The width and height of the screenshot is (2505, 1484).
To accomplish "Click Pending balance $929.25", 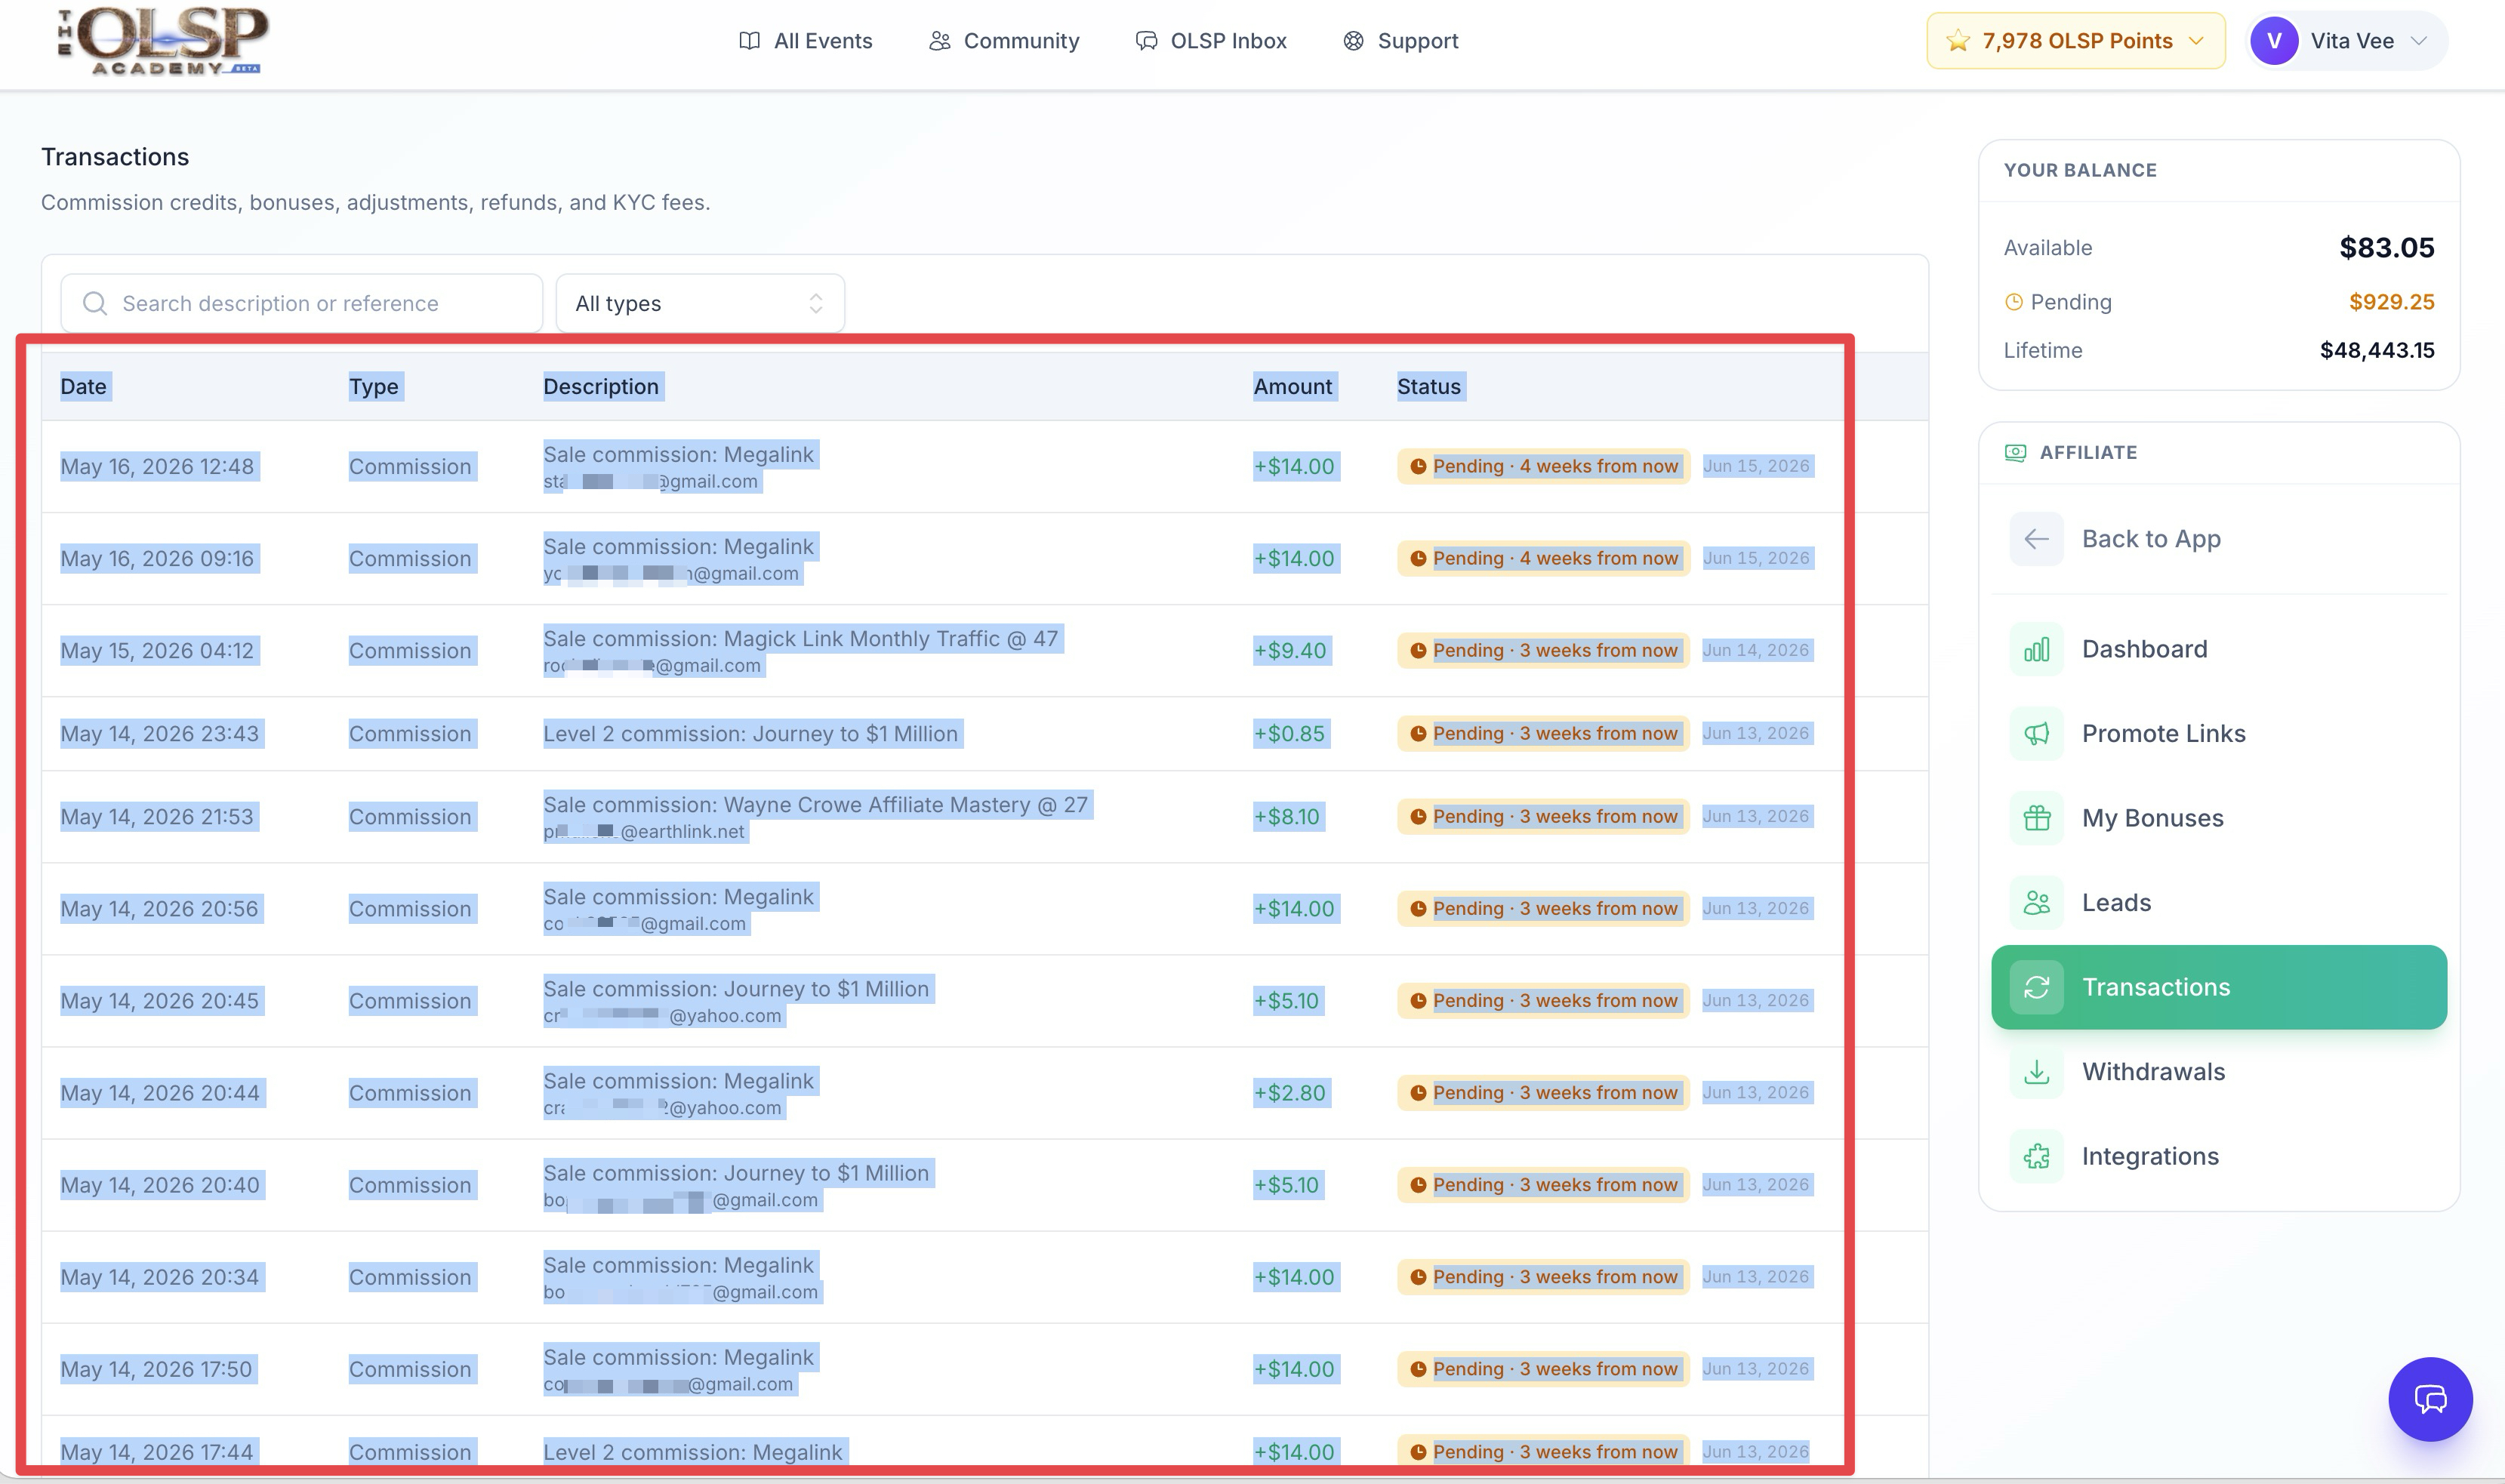I will (x=2391, y=302).
